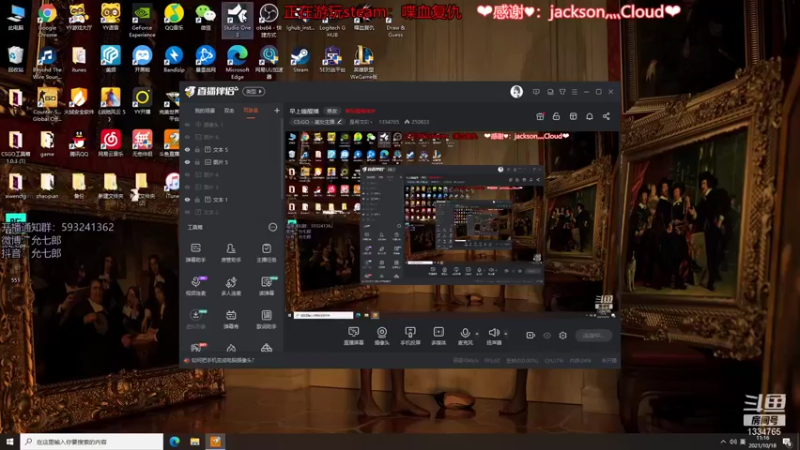Screen dimensions: 800x450
Task: Toggle preview eye icon near settings gear
Action: click(x=547, y=335)
